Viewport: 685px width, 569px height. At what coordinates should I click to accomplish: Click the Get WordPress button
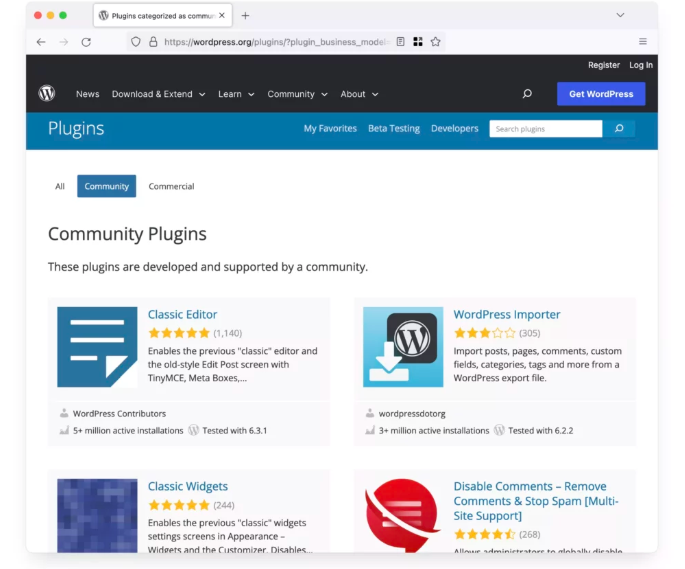[601, 94]
